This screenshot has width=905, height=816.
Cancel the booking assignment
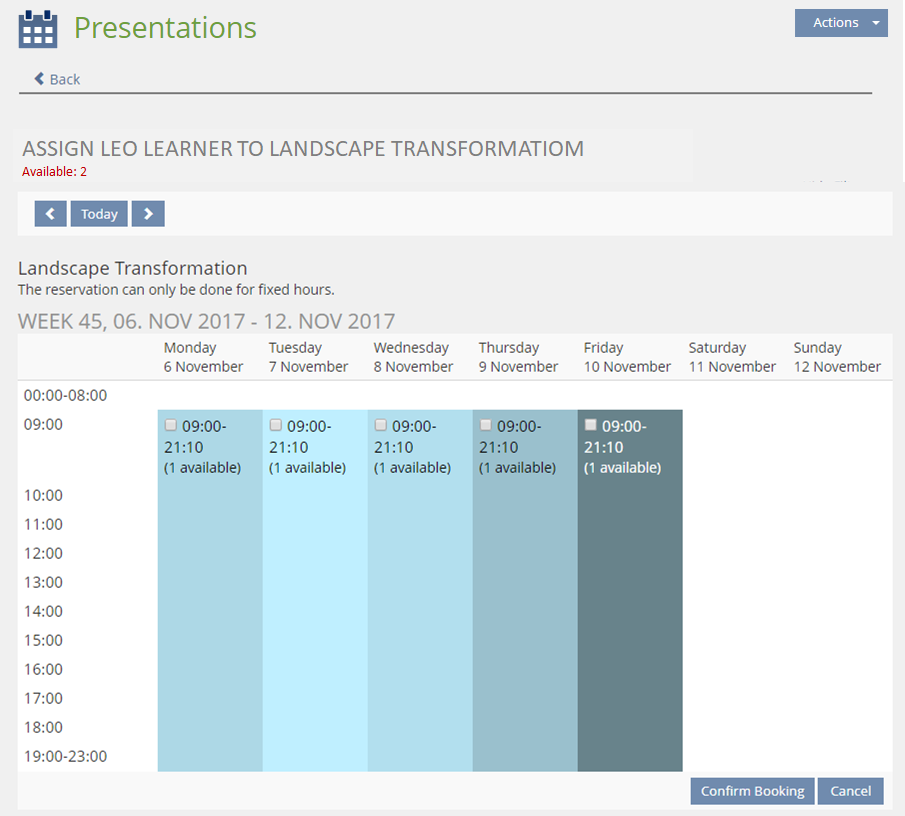click(x=850, y=791)
